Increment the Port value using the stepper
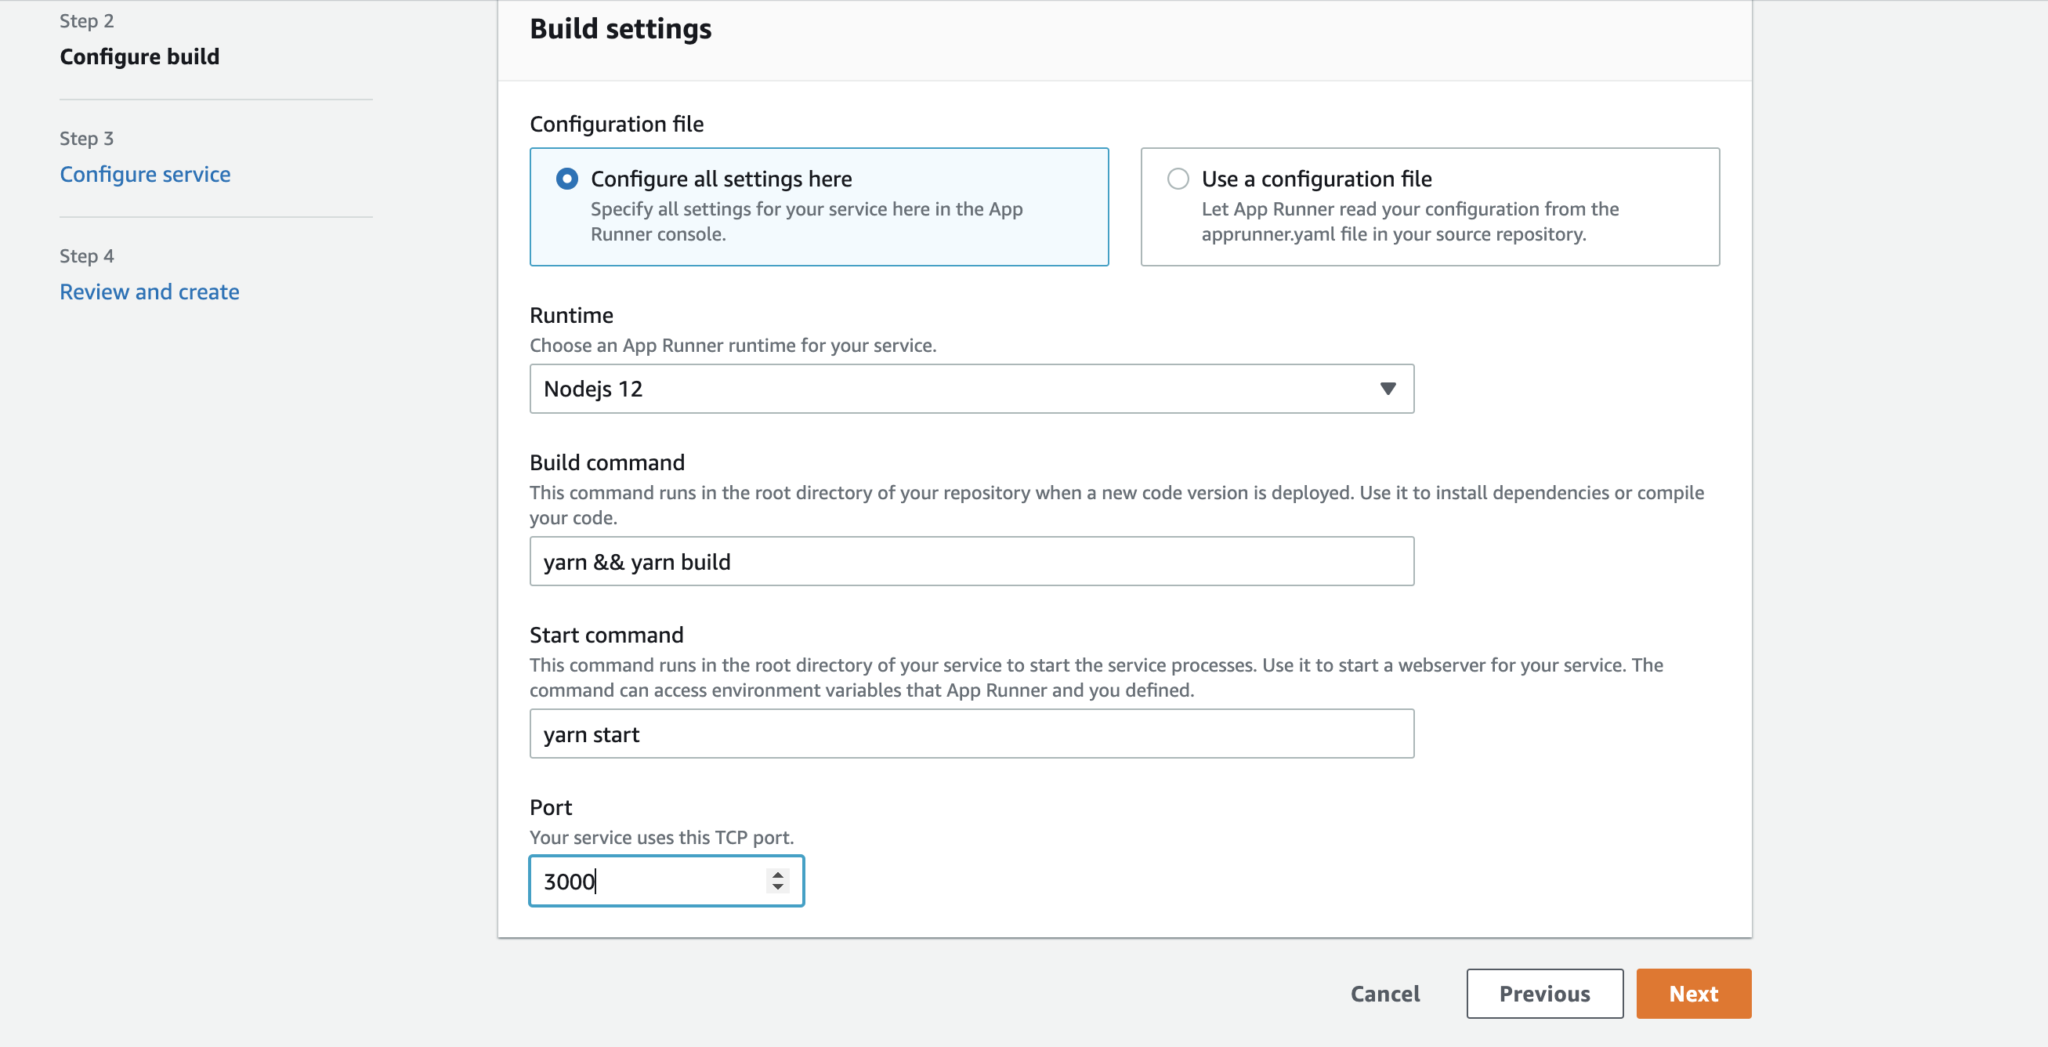This screenshot has width=2048, height=1047. 777,874
